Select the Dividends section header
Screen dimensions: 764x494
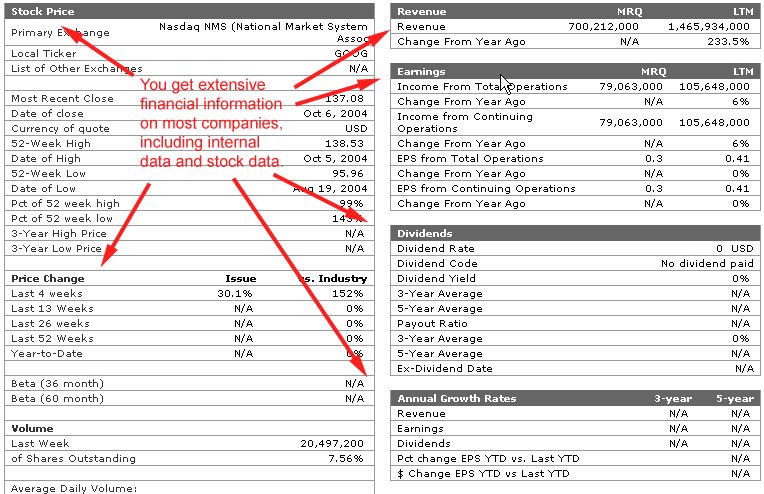point(425,233)
